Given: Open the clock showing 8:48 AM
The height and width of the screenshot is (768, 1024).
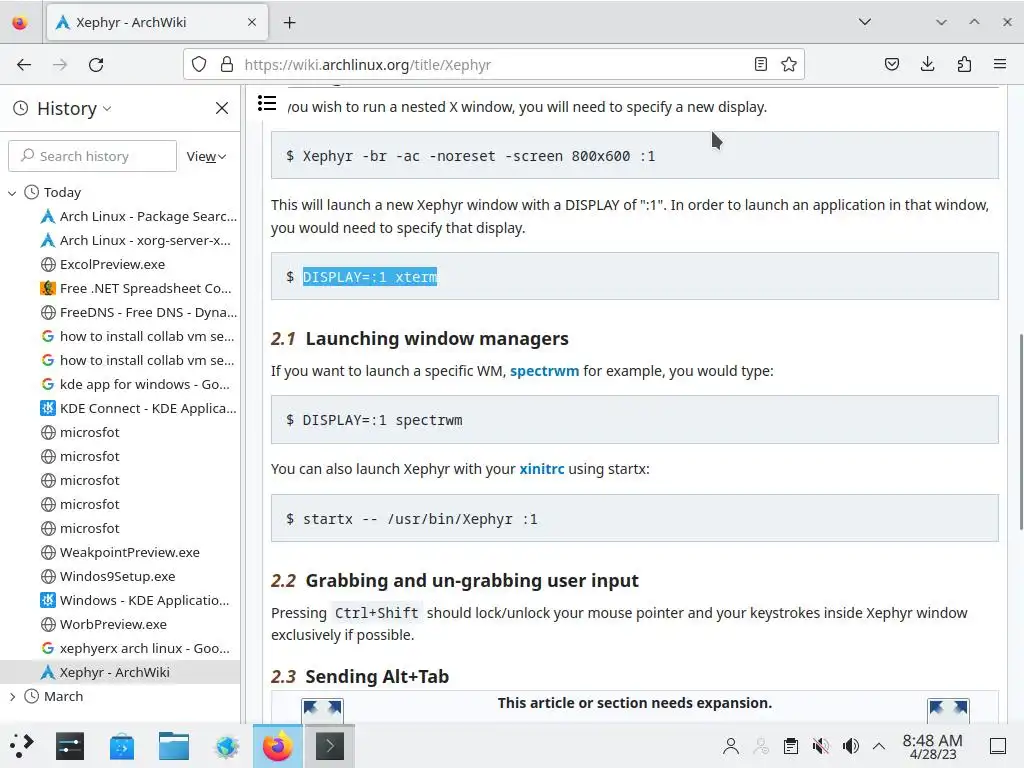Looking at the screenshot, I should (933, 746).
